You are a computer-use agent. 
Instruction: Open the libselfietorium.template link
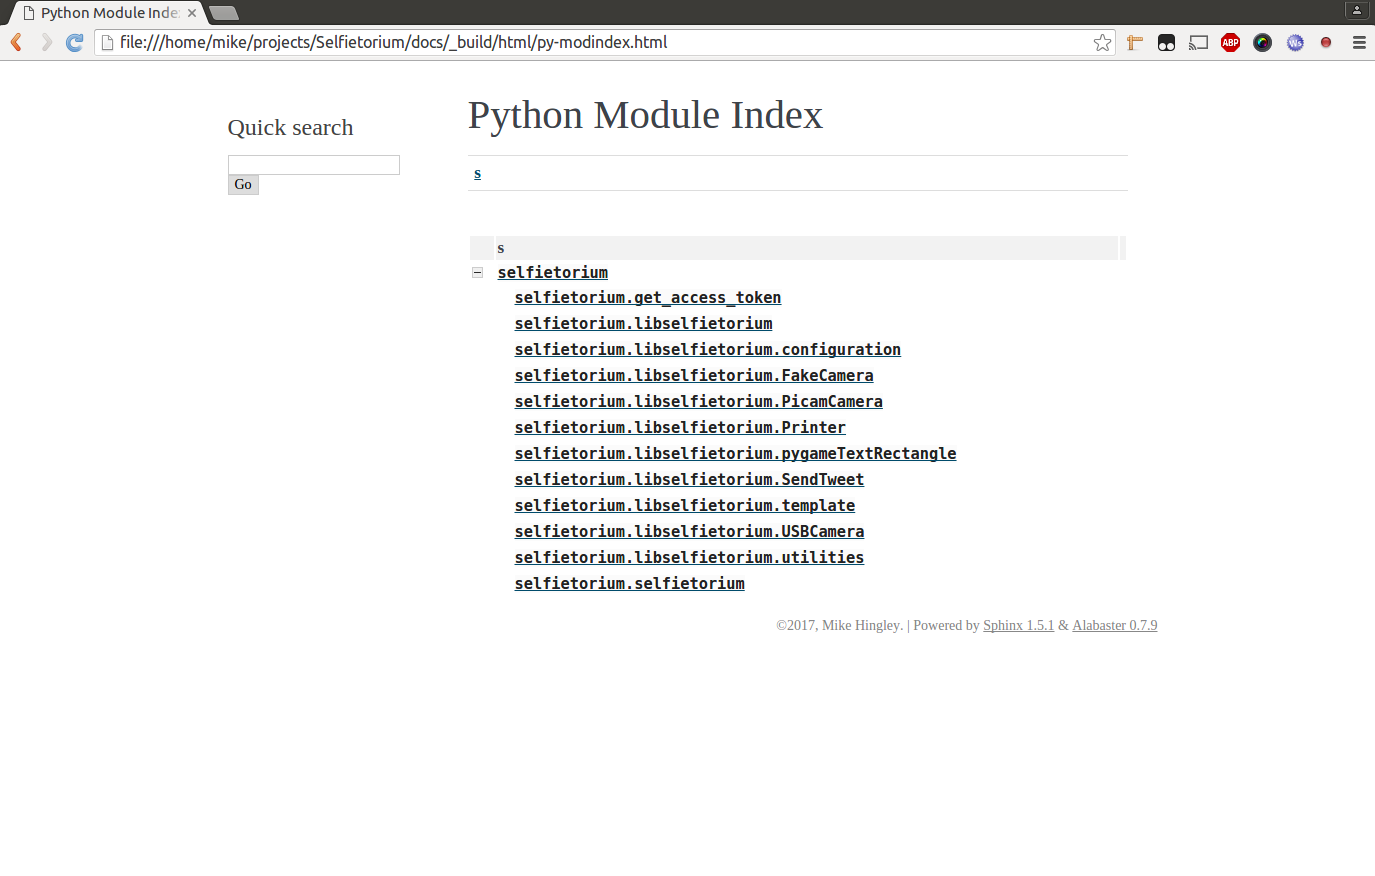[685, 506]
